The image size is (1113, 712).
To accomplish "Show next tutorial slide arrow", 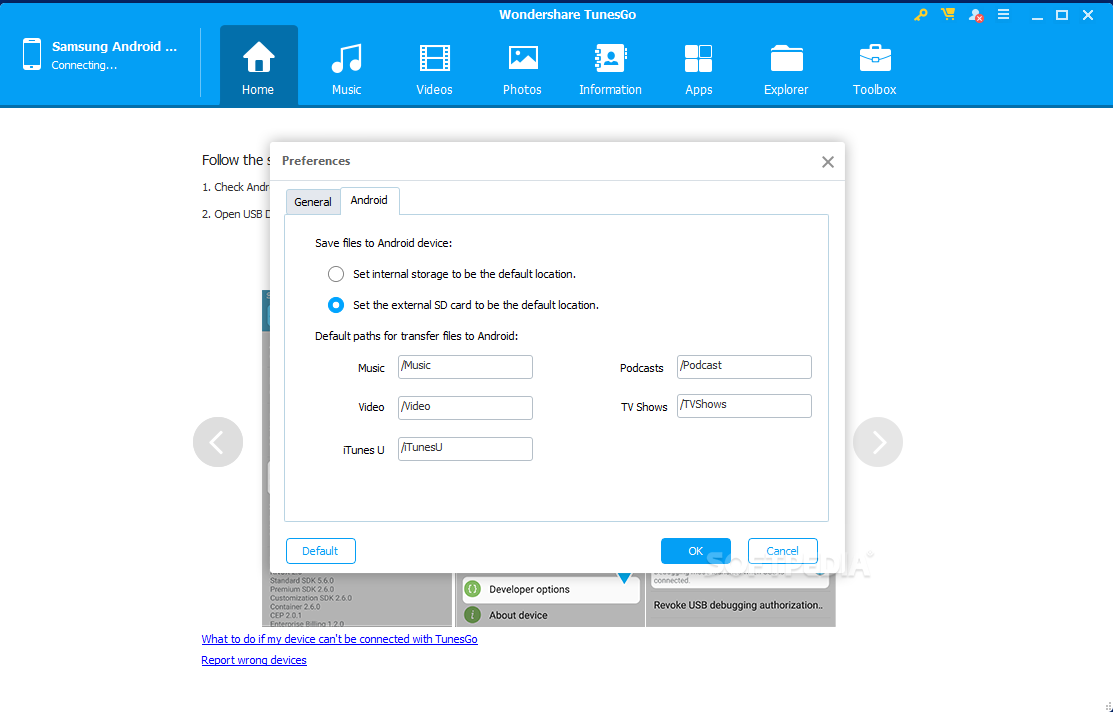I will 878,442.
